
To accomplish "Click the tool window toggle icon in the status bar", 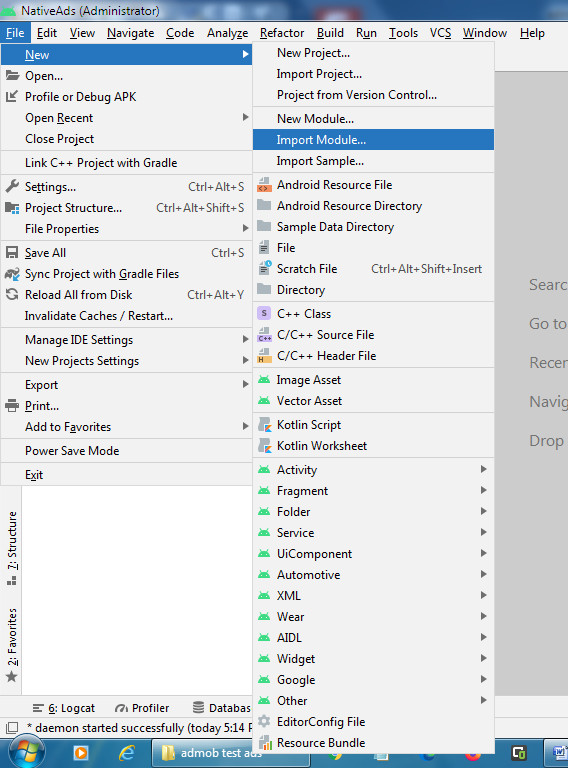I will pyautogui.click(x=12, y=727).
